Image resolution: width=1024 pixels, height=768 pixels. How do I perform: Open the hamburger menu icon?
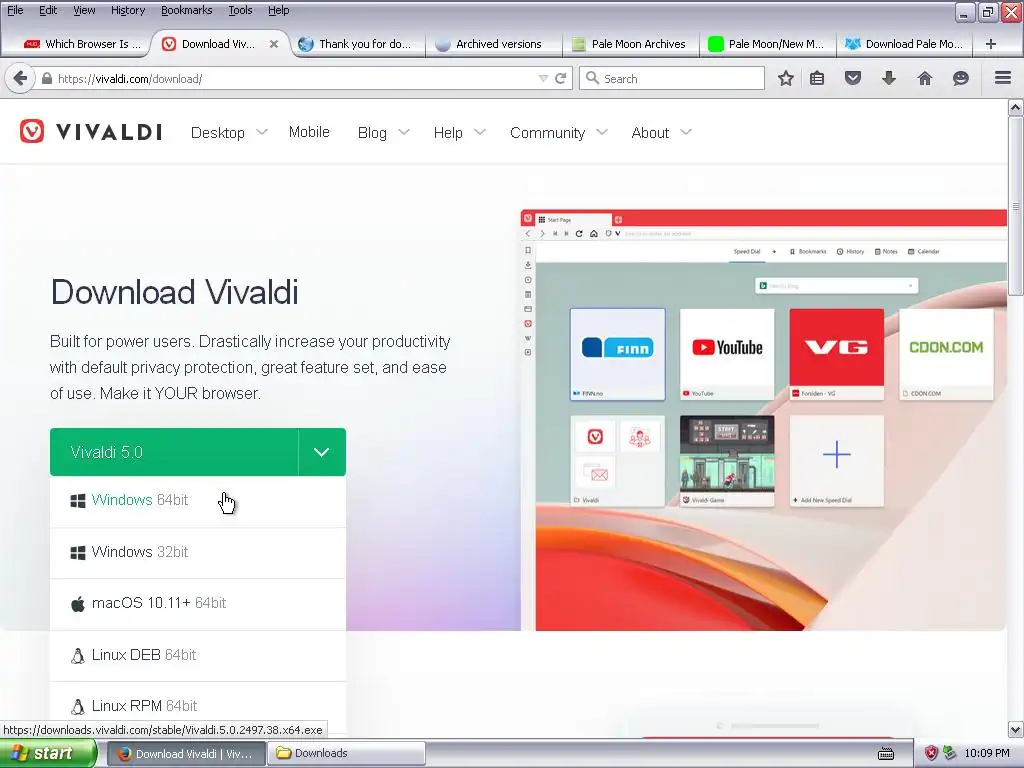[x=1003, y=78]
